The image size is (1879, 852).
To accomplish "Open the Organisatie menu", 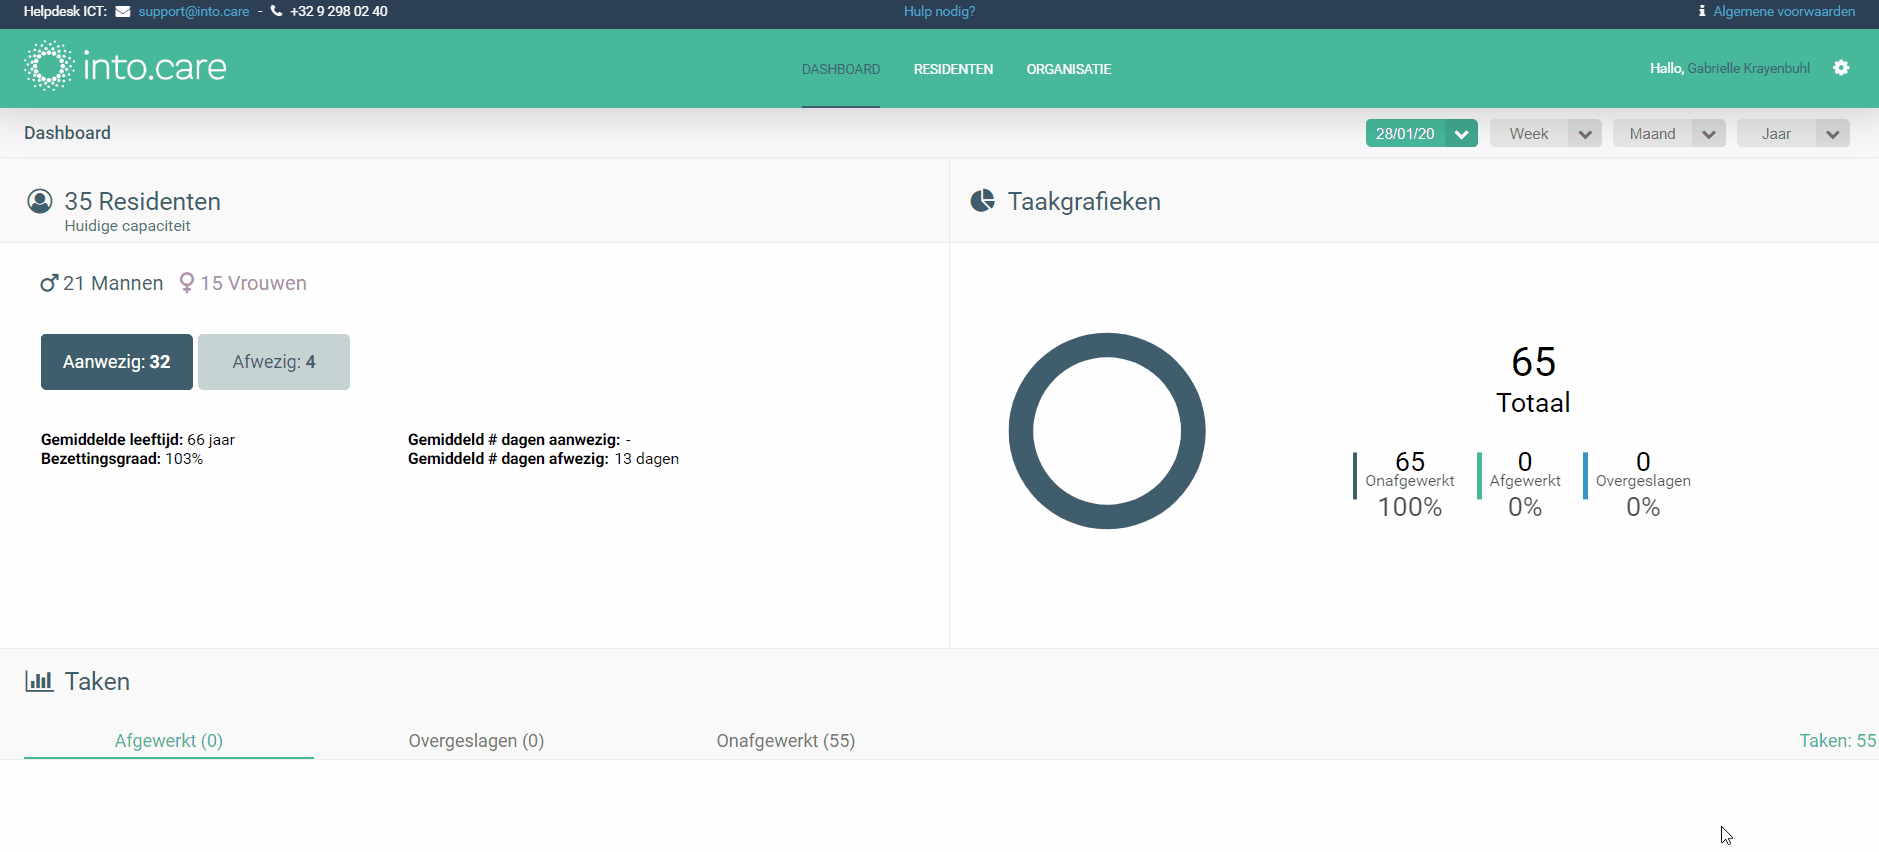I will pyautogui.click(x=1069, y=69).
